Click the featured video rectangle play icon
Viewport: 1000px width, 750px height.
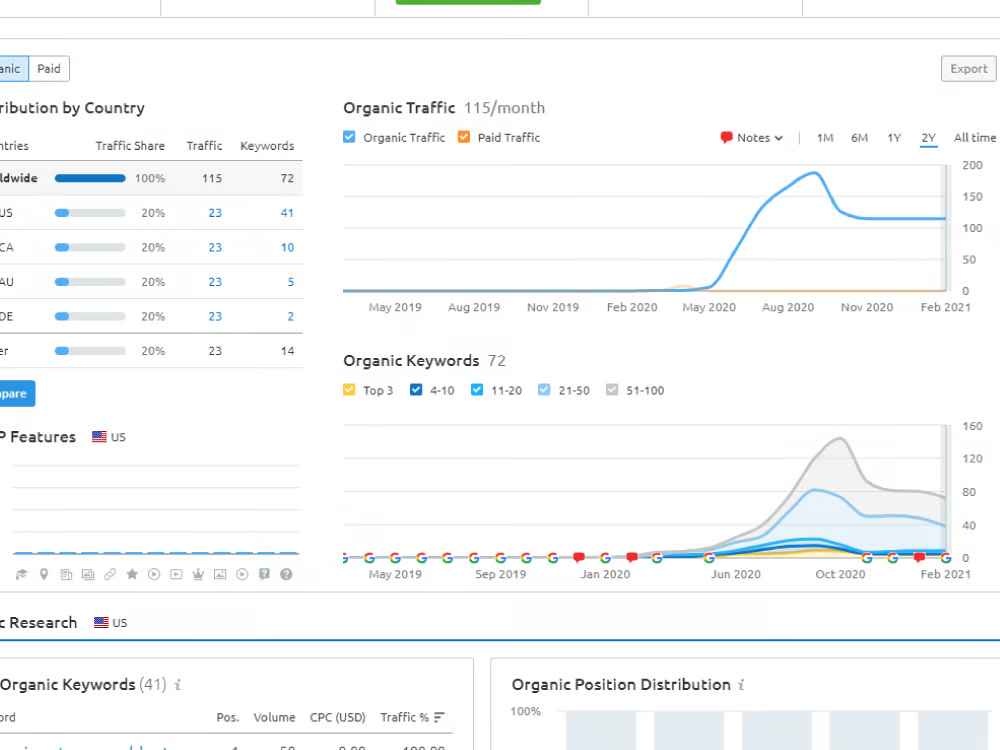coord(176,574)
